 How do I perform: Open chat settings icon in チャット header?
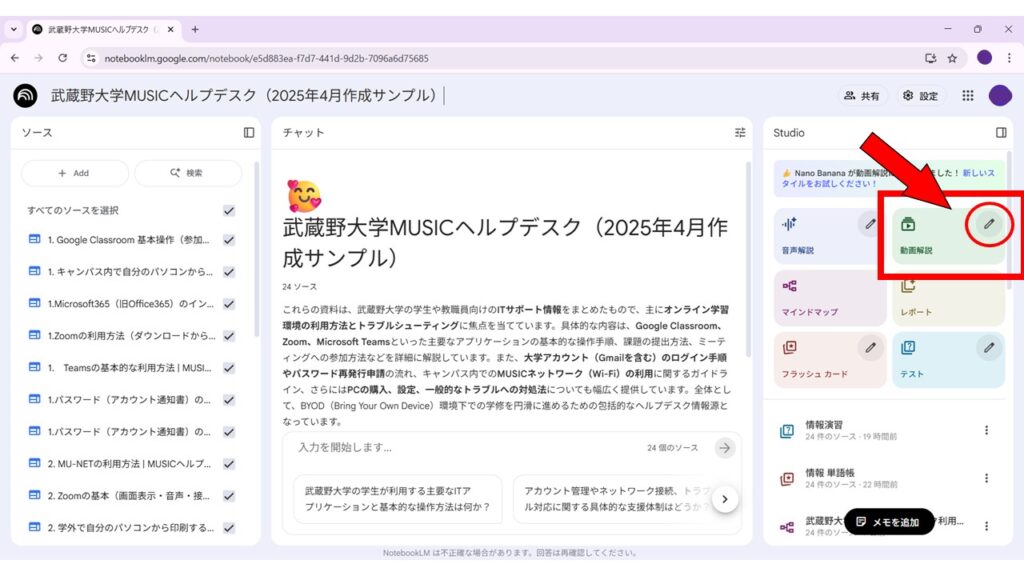pyautogui.click(x=740, y=132)
